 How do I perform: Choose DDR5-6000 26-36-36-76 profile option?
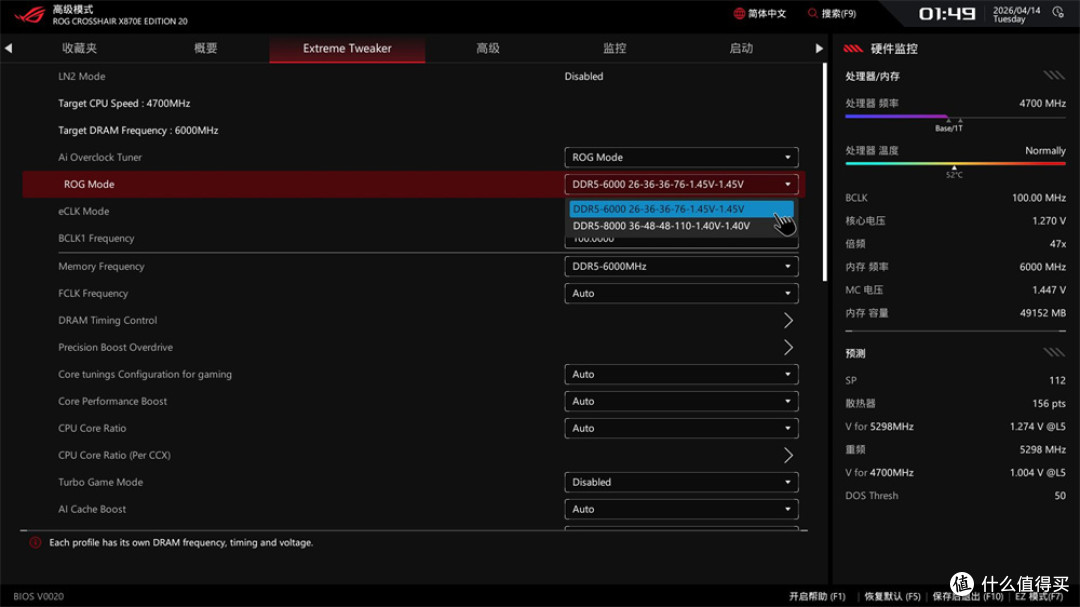point(681,209)
